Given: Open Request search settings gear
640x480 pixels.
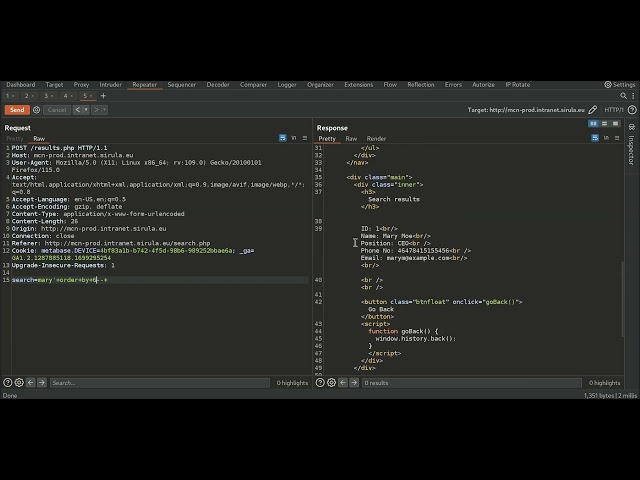Looking at the screenshot, I should pos(19,383).
